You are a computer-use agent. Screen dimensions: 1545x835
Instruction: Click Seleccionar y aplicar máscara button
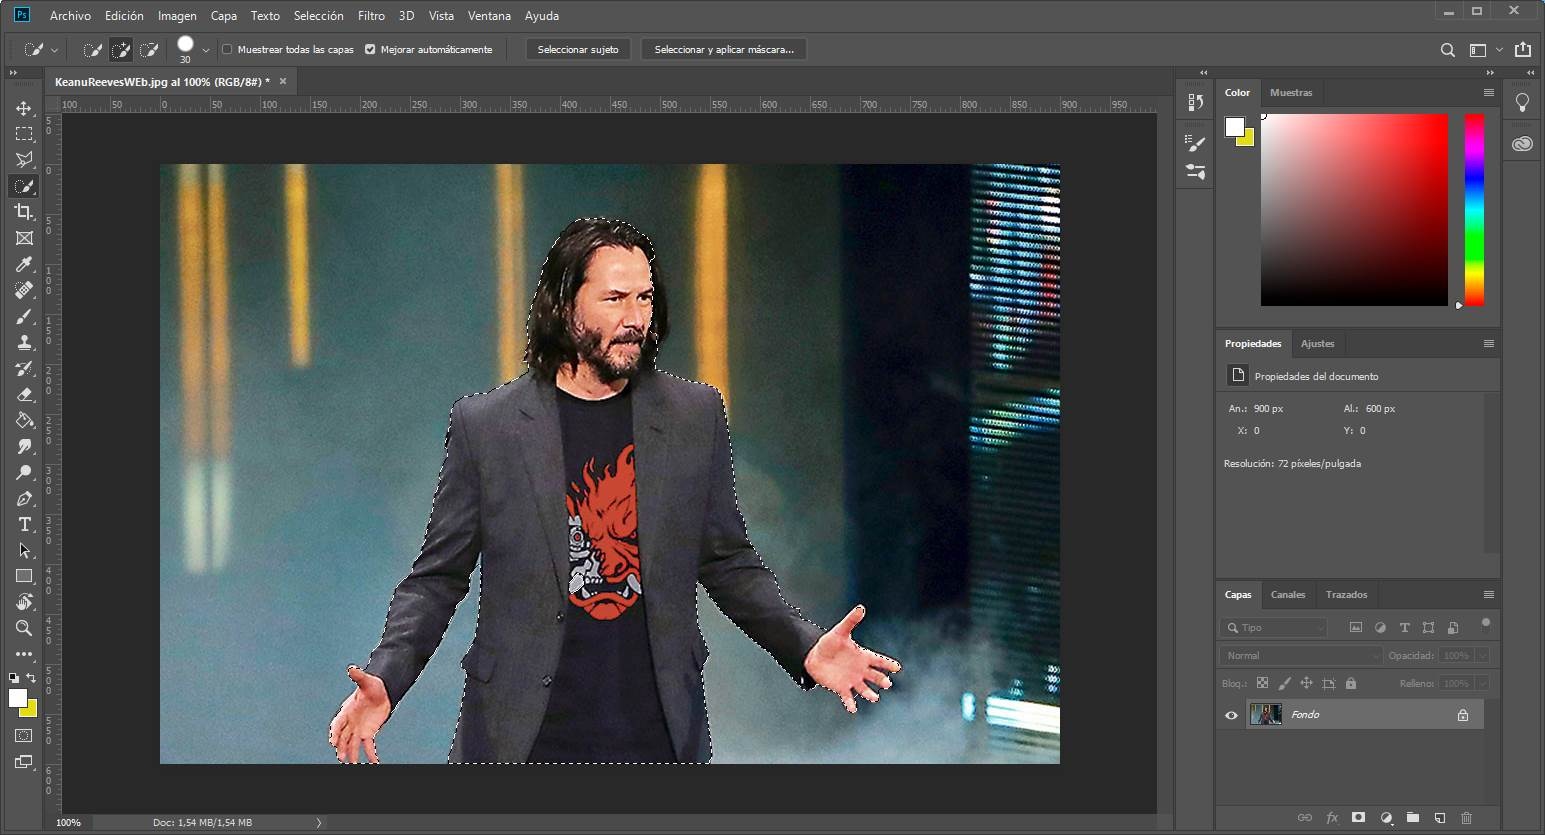tap(723, 49)
